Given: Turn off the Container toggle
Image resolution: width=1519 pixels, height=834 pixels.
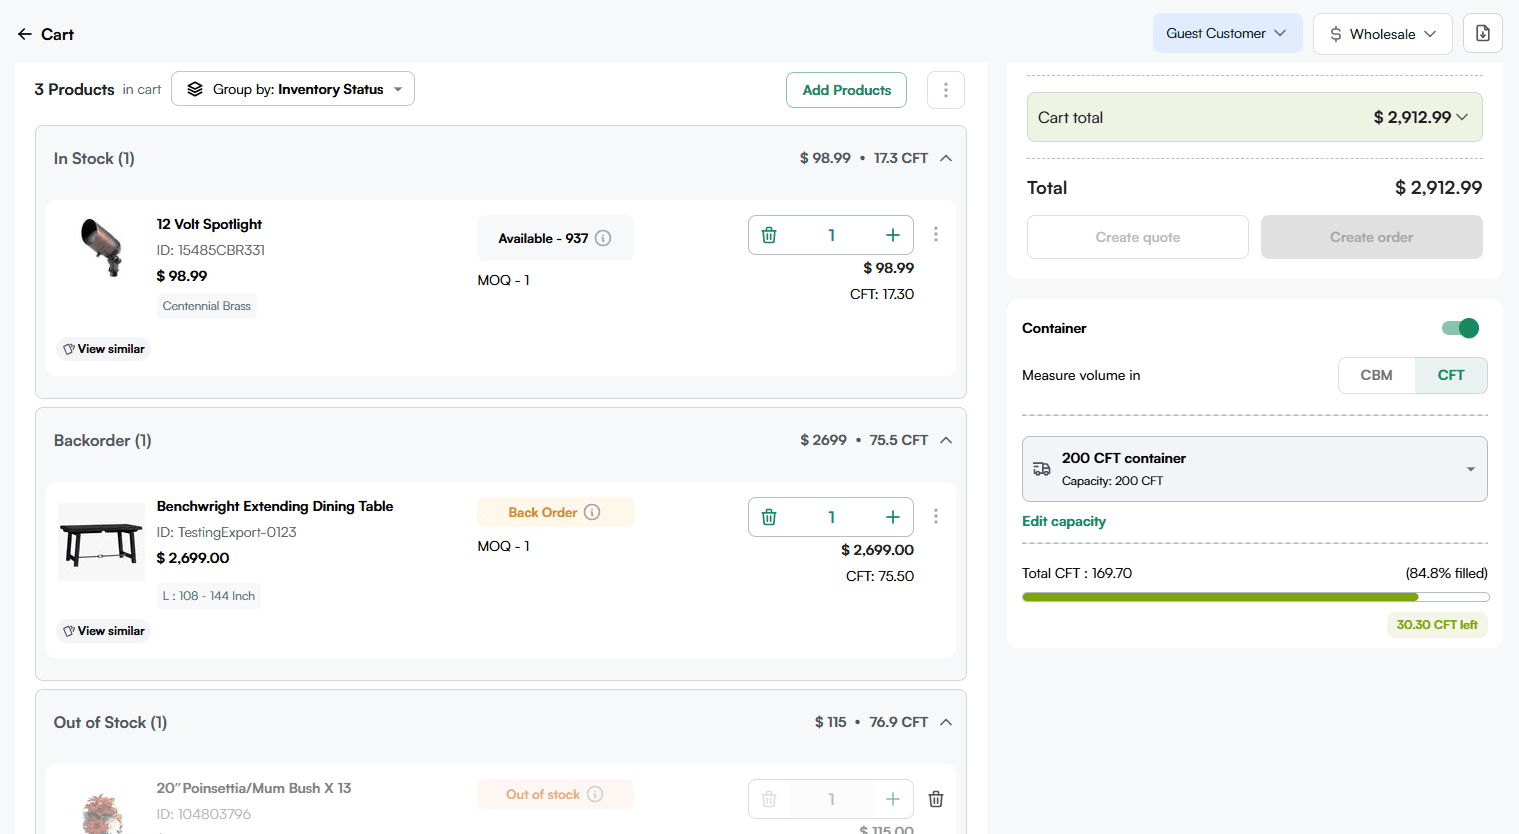Looking at the screenshot, I should point(1460,328).
